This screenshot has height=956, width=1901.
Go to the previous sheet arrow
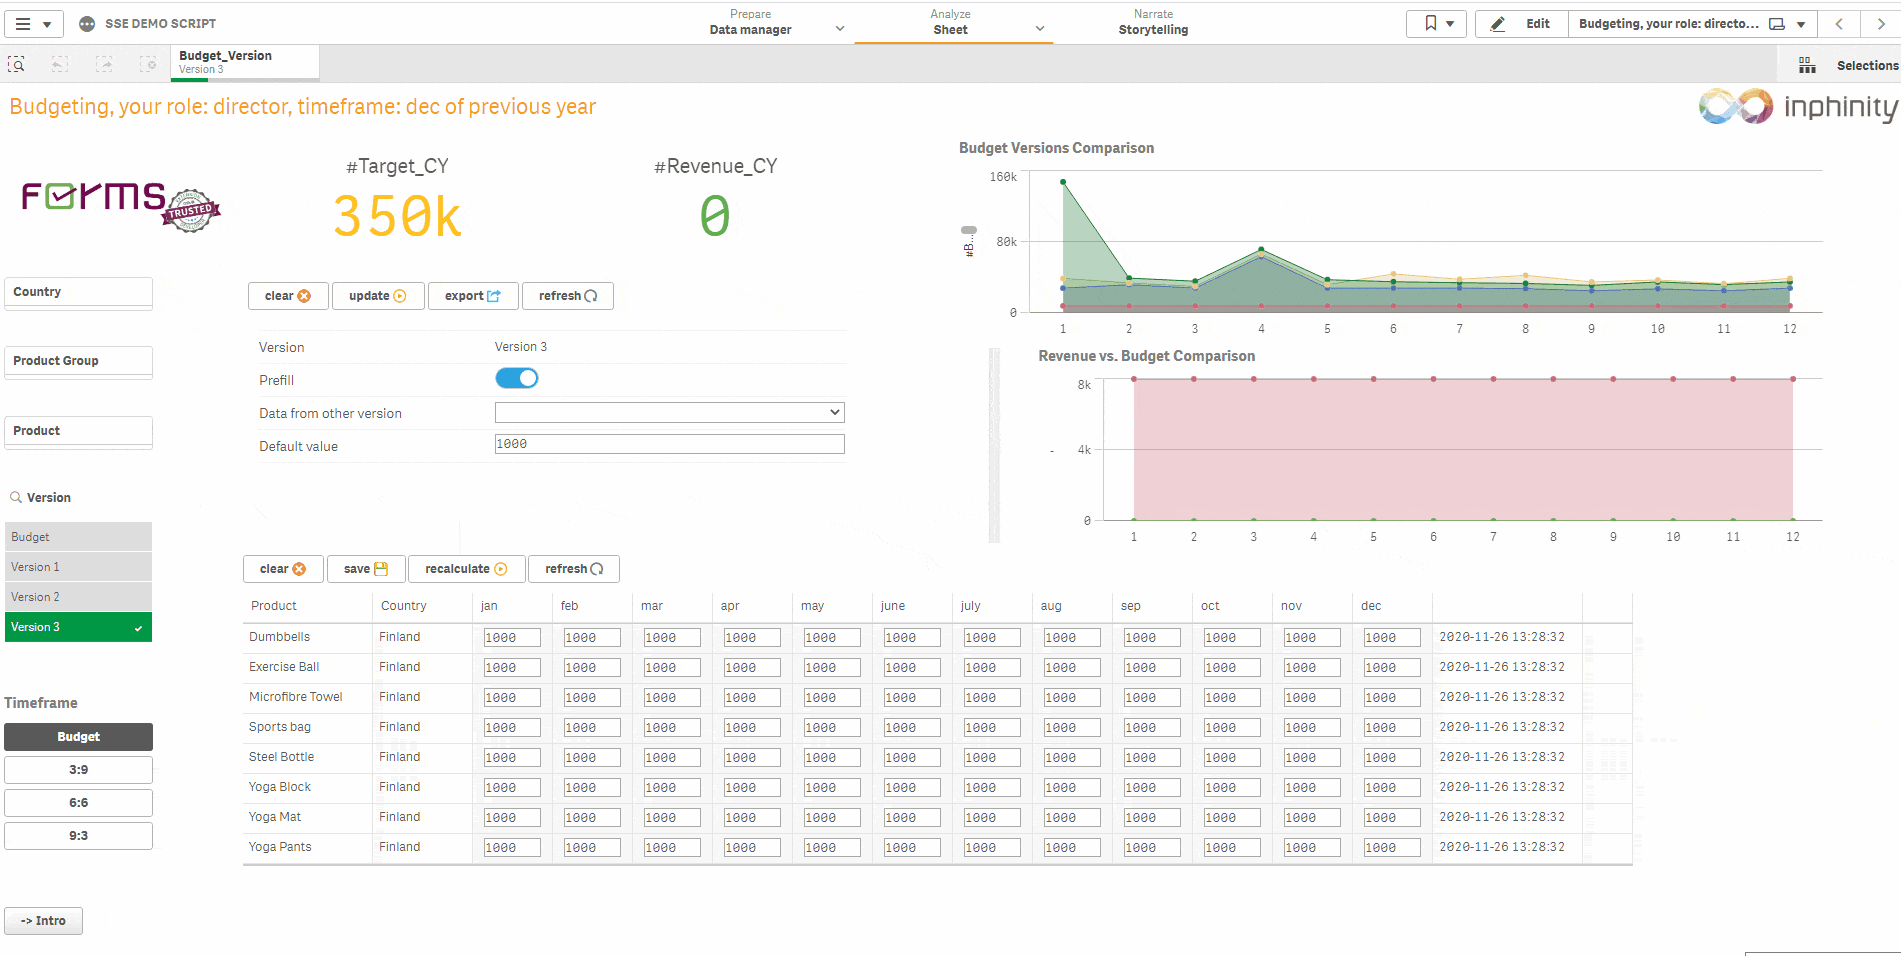tap(1838, 24)
